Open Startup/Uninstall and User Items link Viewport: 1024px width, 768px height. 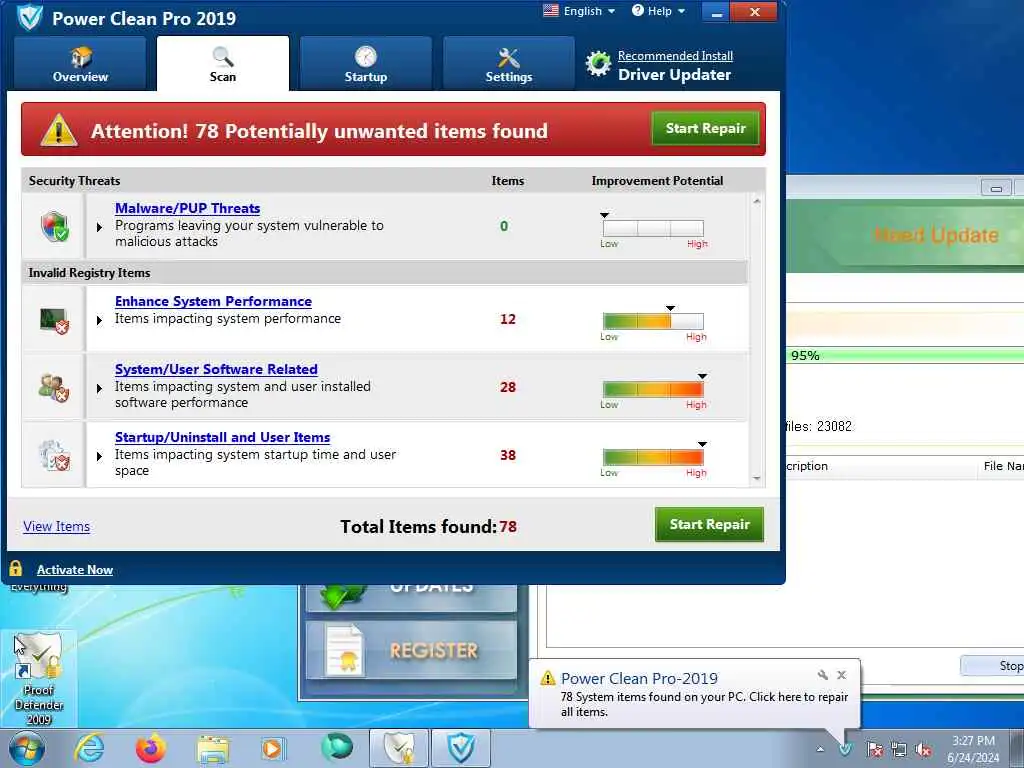point(223,437)
